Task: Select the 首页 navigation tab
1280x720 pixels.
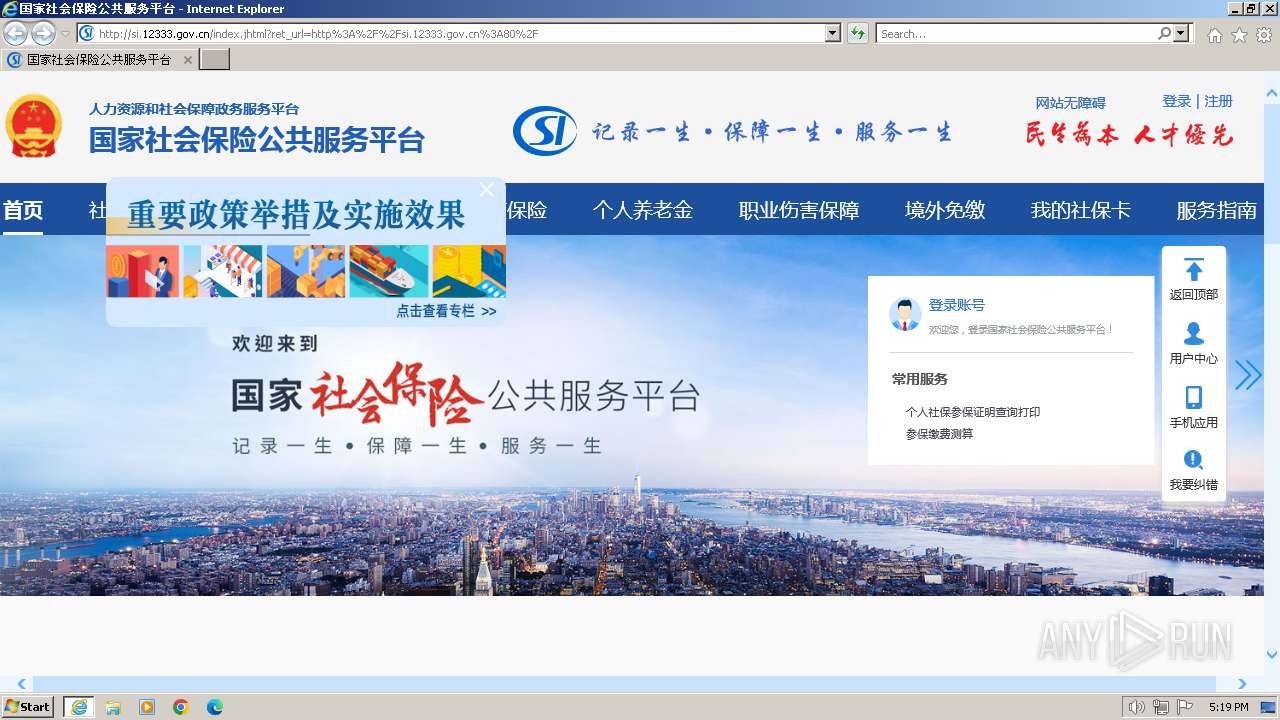Action: click(x=23, y=210)
